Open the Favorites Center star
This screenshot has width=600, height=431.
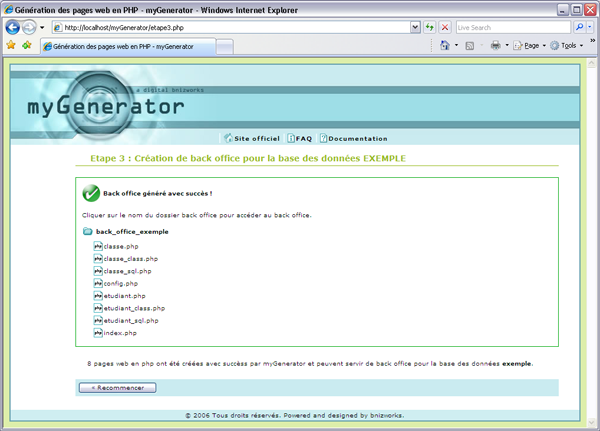(x=11, y=46)
